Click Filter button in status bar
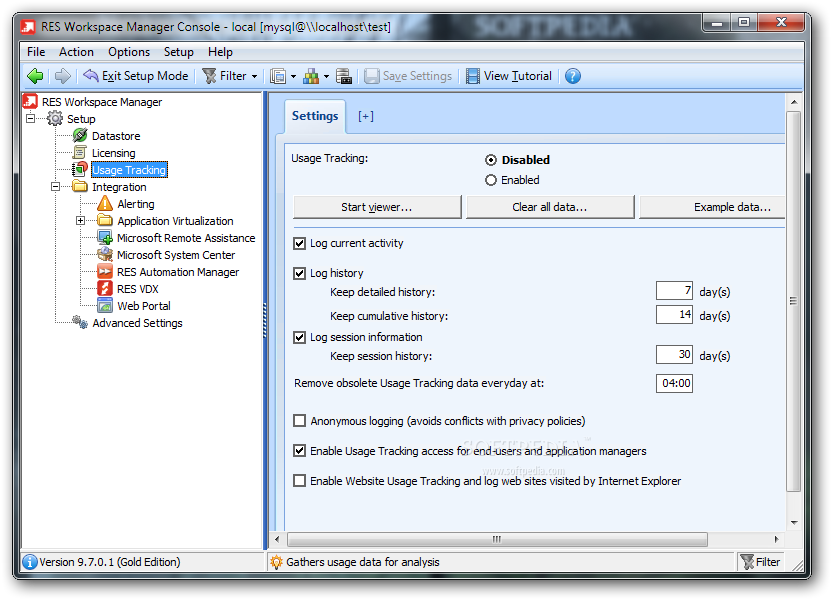The image size is (832, 600). (760, 562)
